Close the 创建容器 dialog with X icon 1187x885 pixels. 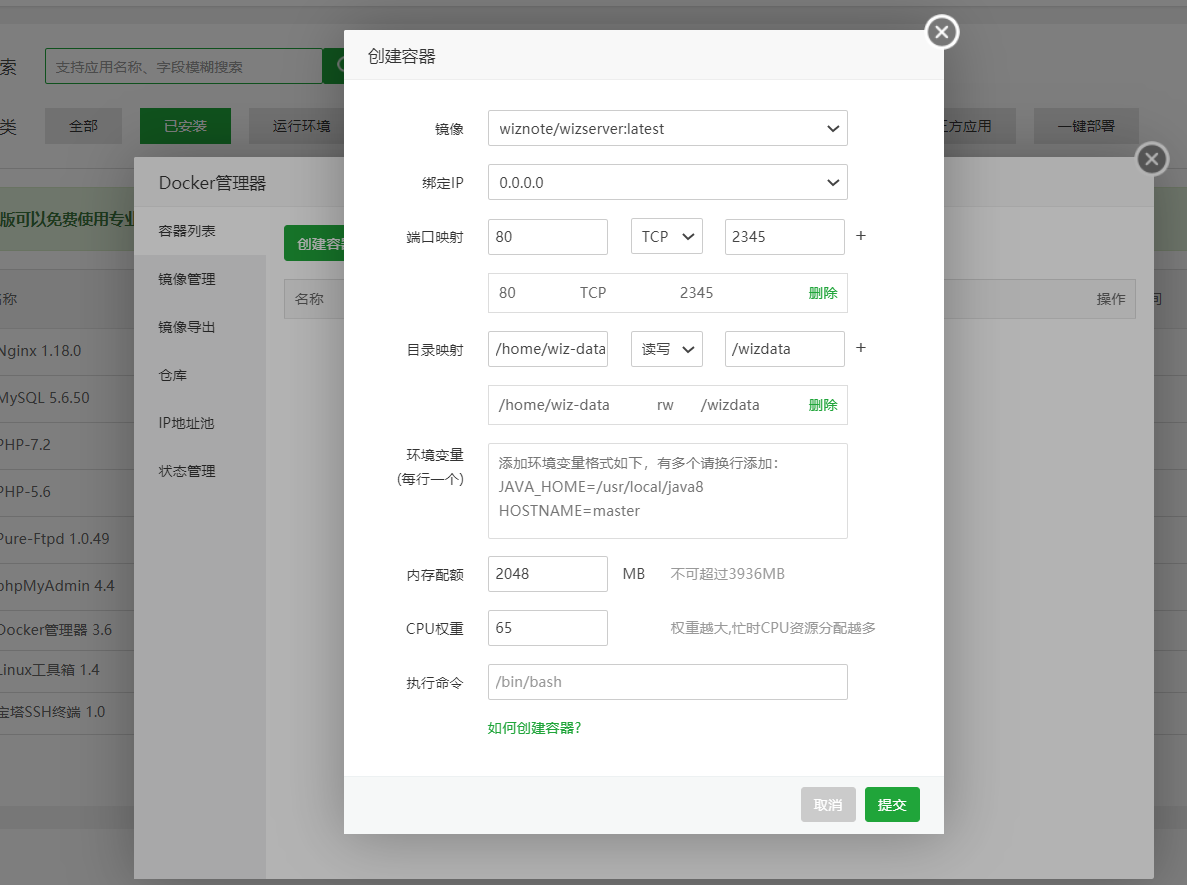pyautogui.click(x=941, y=33)
